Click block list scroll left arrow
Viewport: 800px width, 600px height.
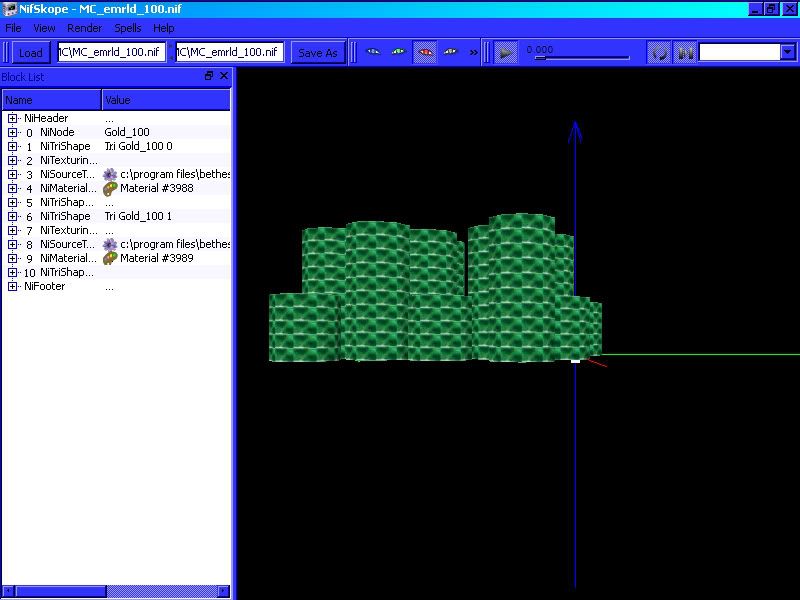8,591
